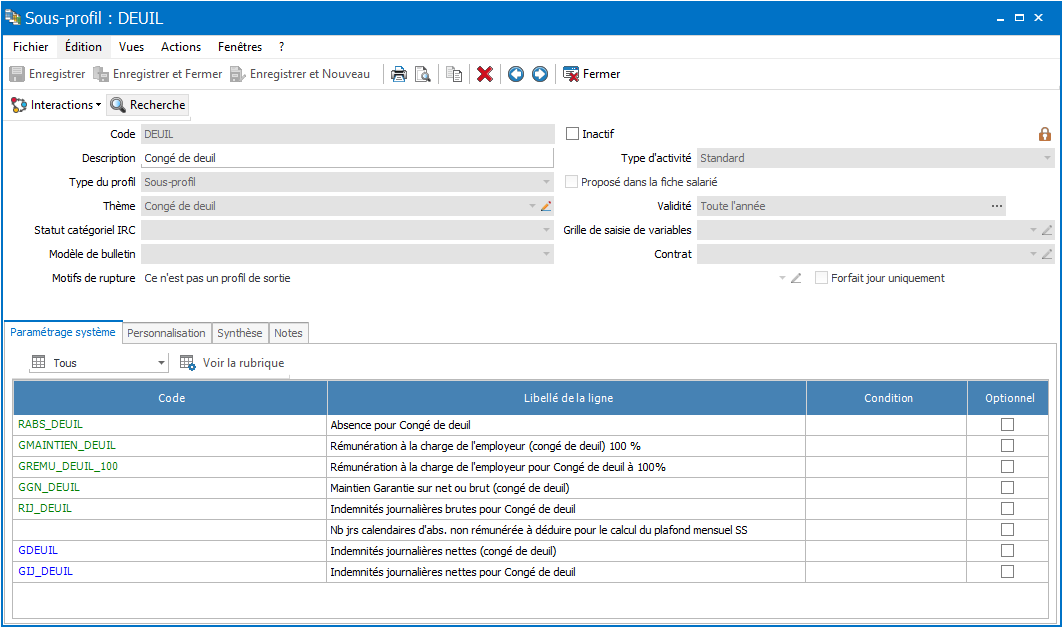Open Modèle de bulletin dropdown

tap(546, 254)
